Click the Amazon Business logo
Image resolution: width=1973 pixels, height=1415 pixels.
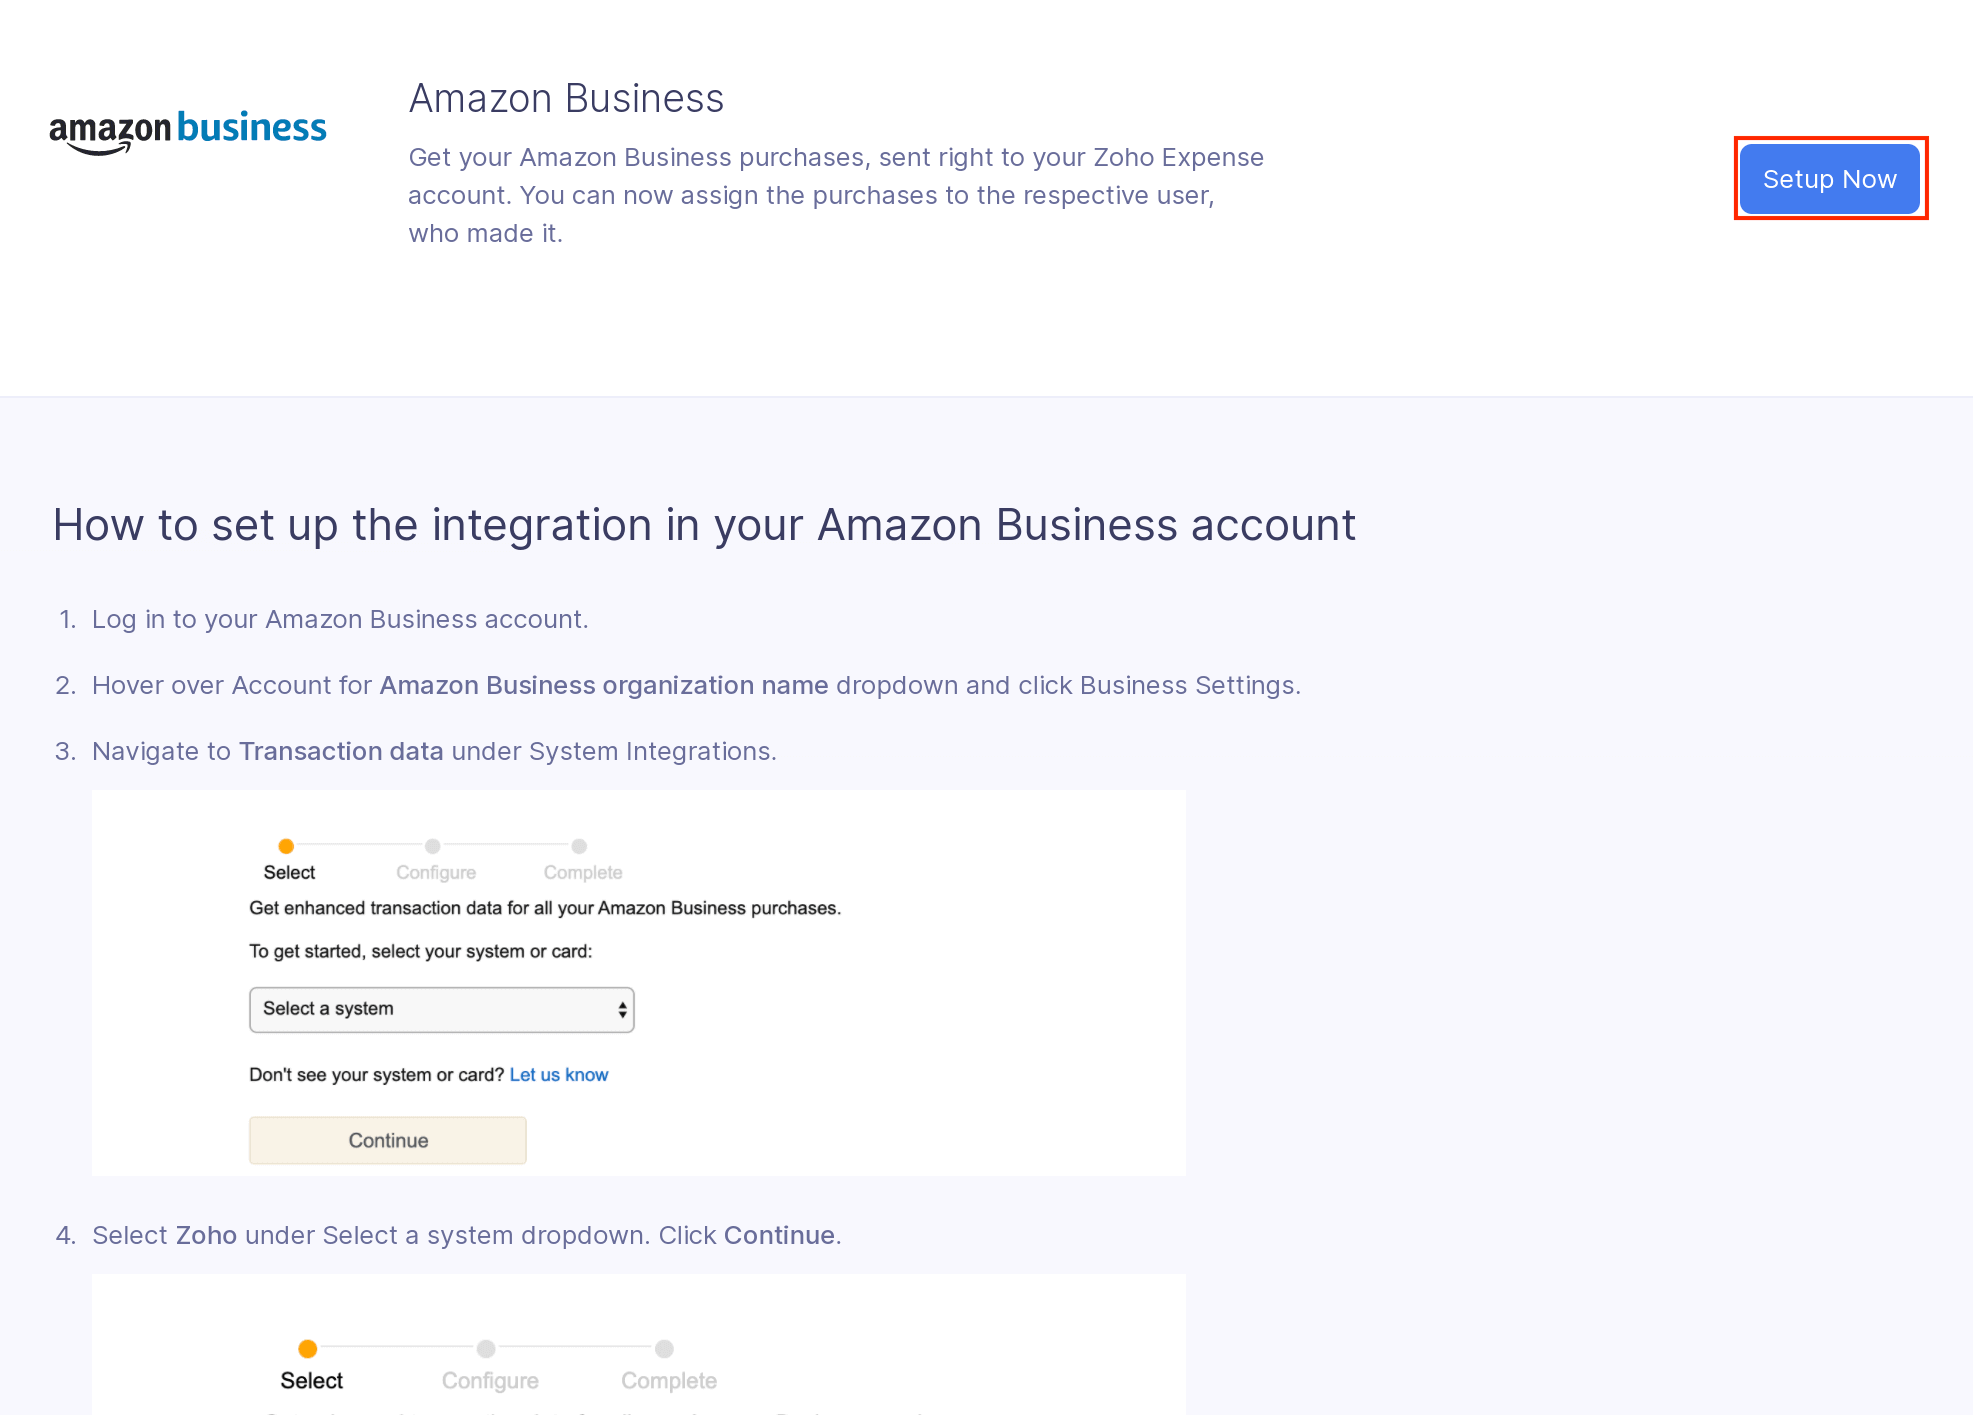(x=188, y=131)
